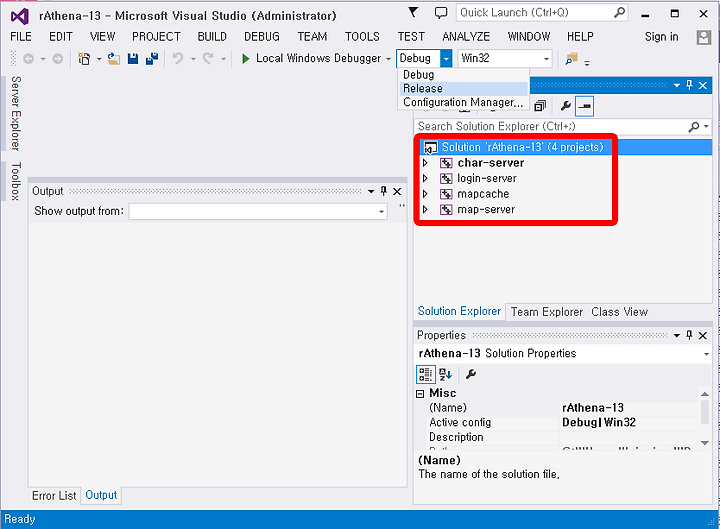Pin the Output panel with auto-hide icon
The height and width of the screenshot is (529, 720).
click(x=384, y=191)
